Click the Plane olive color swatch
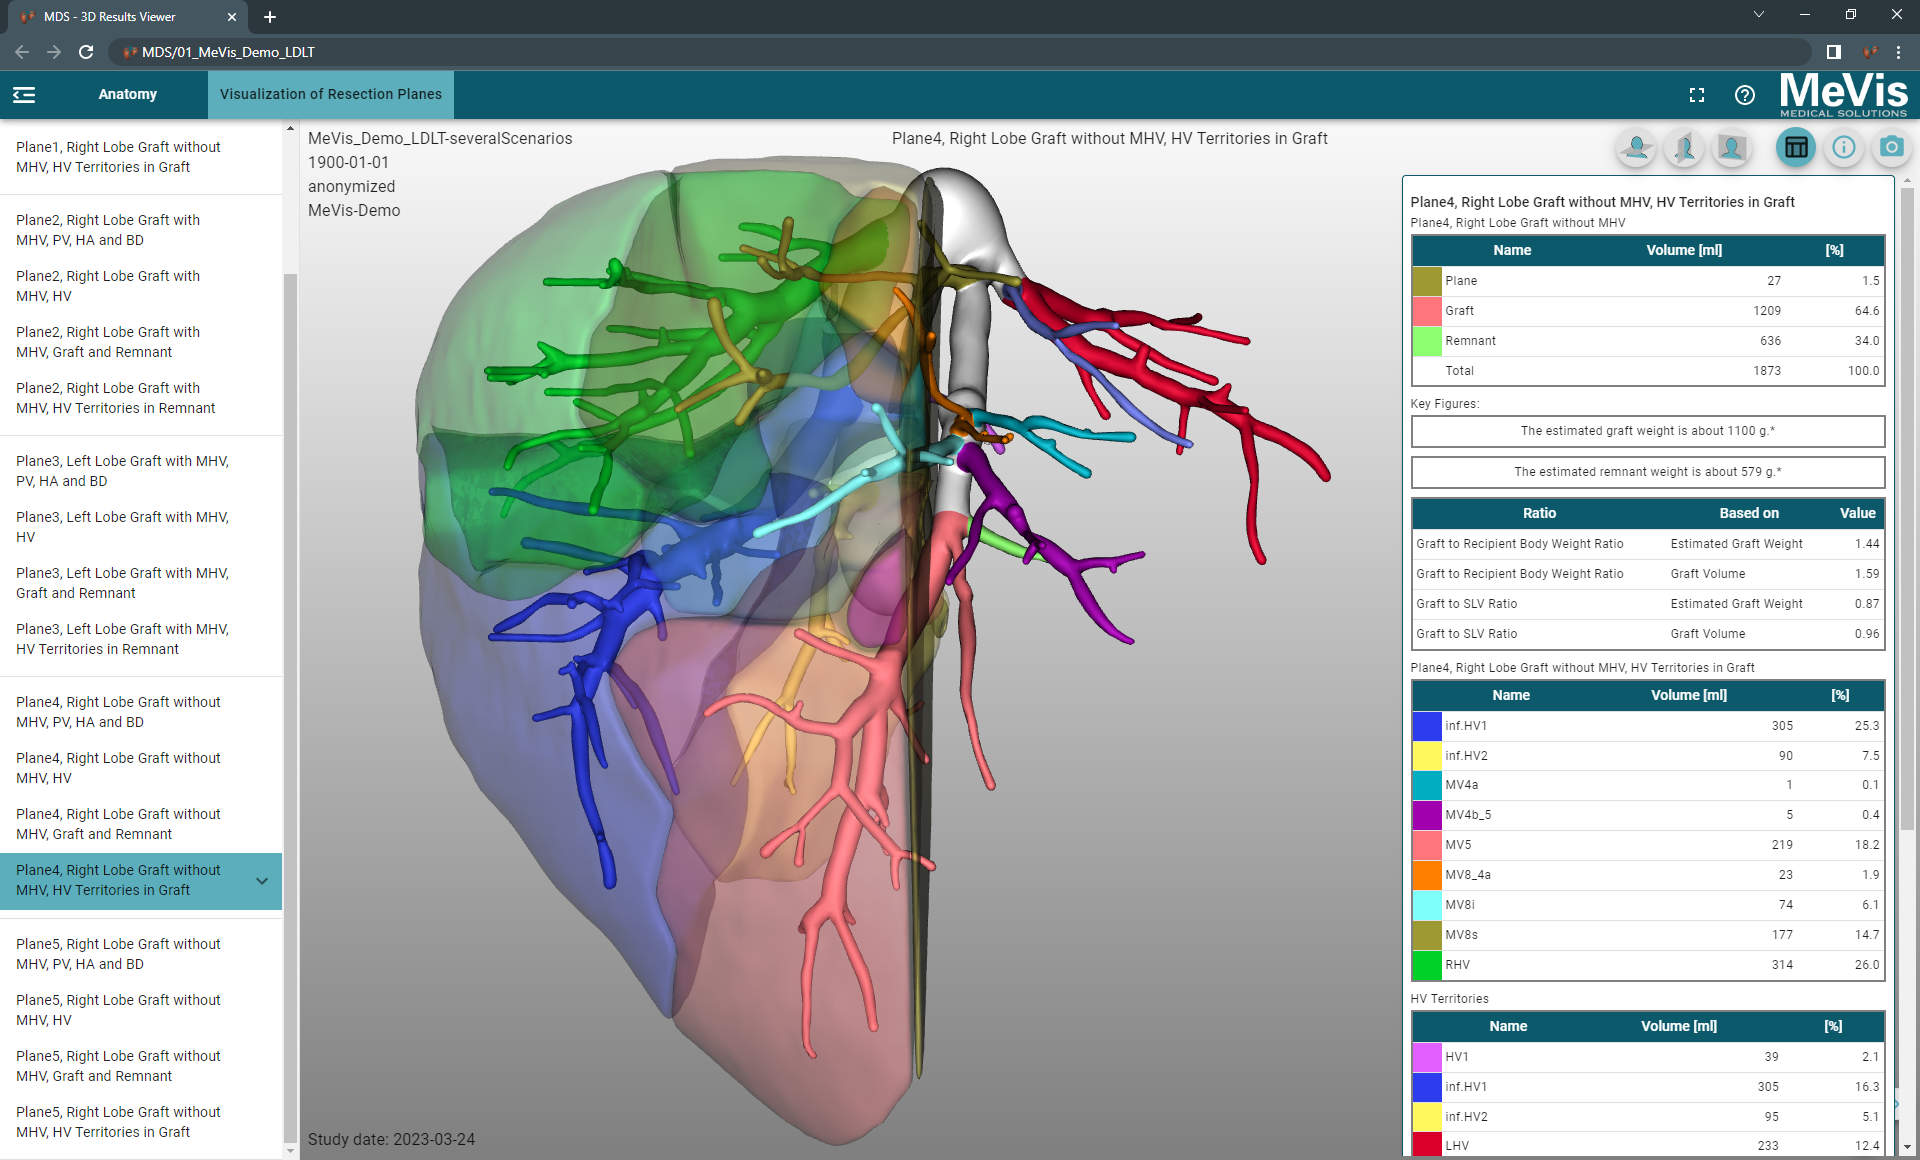 [1427, 281]
